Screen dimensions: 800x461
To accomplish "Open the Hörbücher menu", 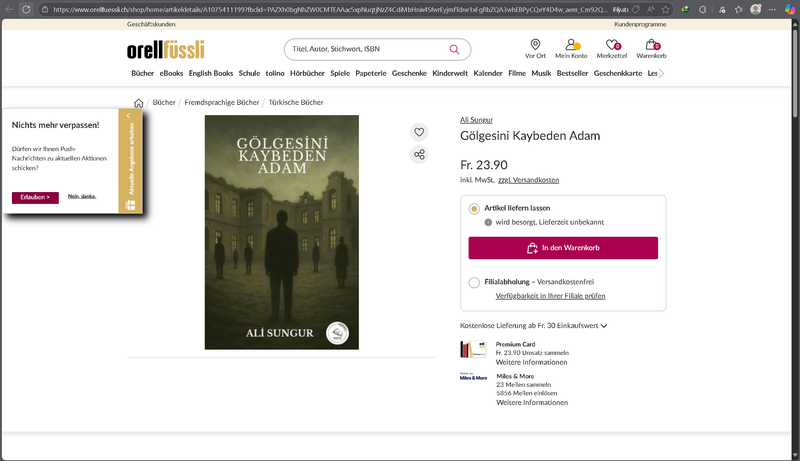I will click(x=307, y=73).
